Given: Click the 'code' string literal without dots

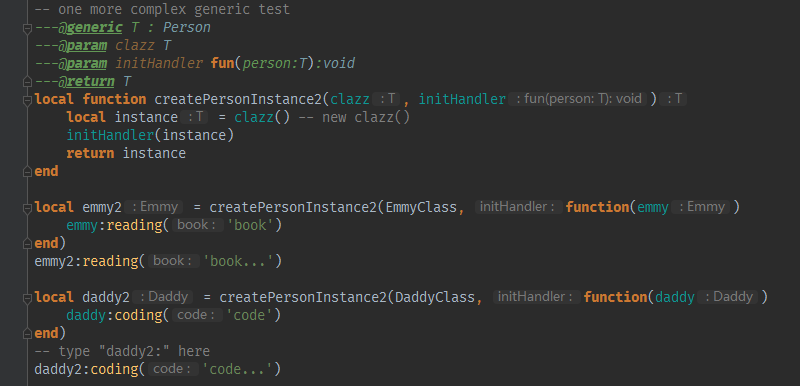Looking at the screenshot, I should tap(250, 315).
